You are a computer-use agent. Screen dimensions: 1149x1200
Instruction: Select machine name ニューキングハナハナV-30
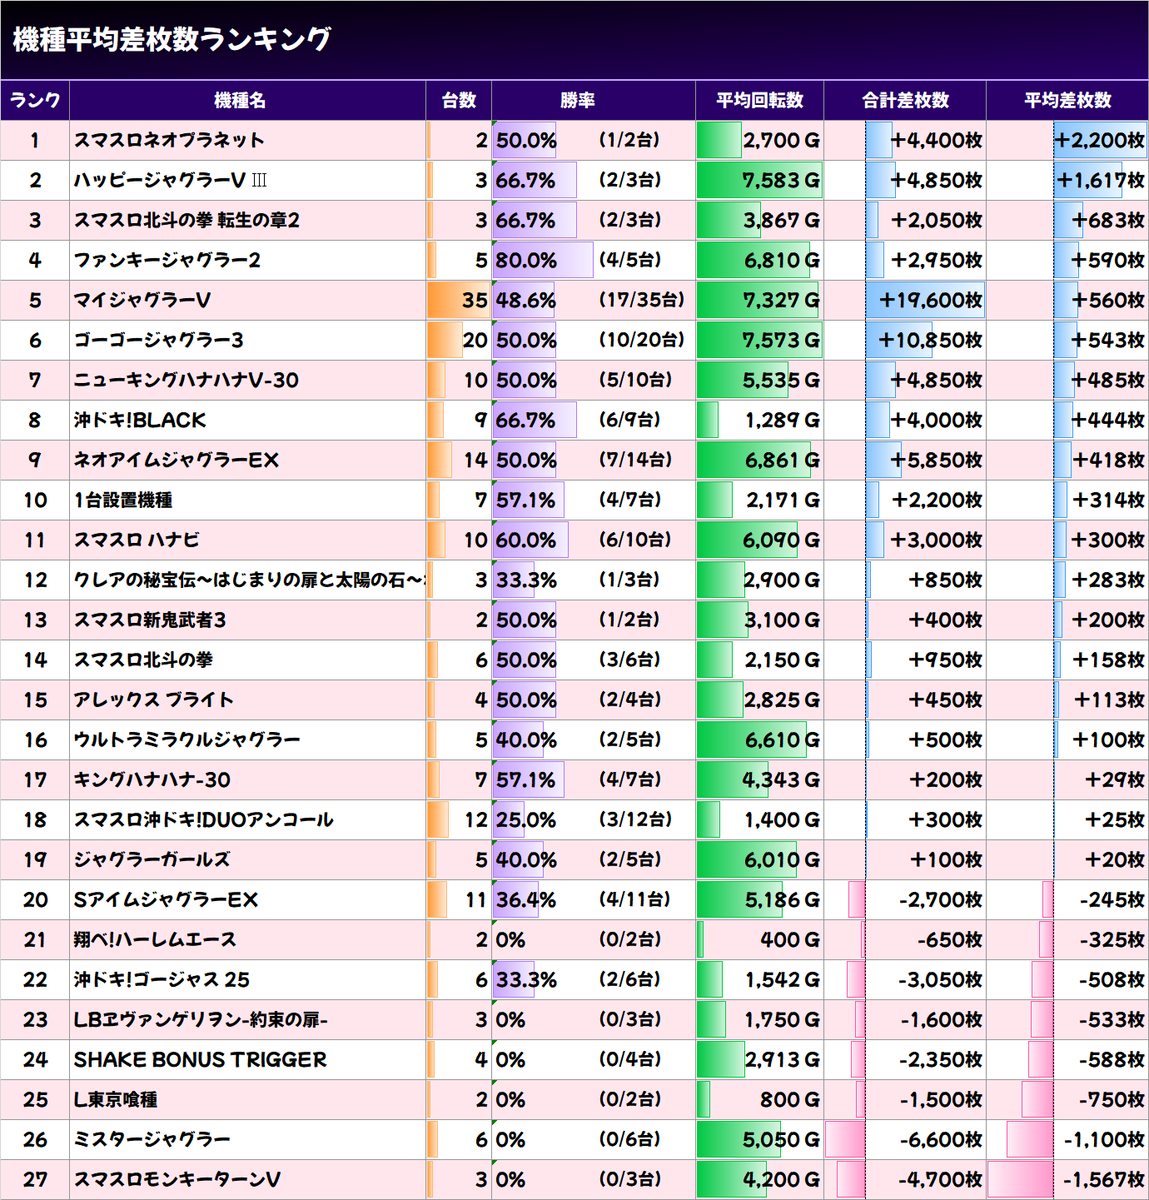[x=186, y=380]
